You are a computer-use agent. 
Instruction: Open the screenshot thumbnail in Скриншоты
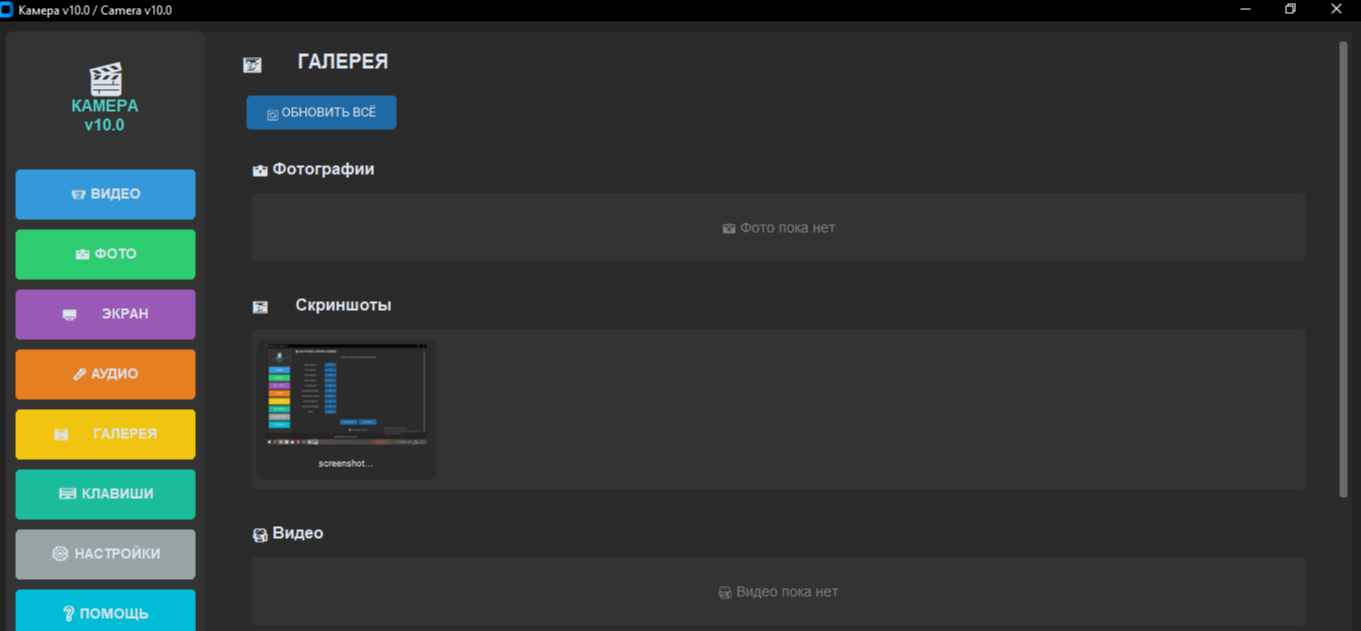(x=346, y=396)
